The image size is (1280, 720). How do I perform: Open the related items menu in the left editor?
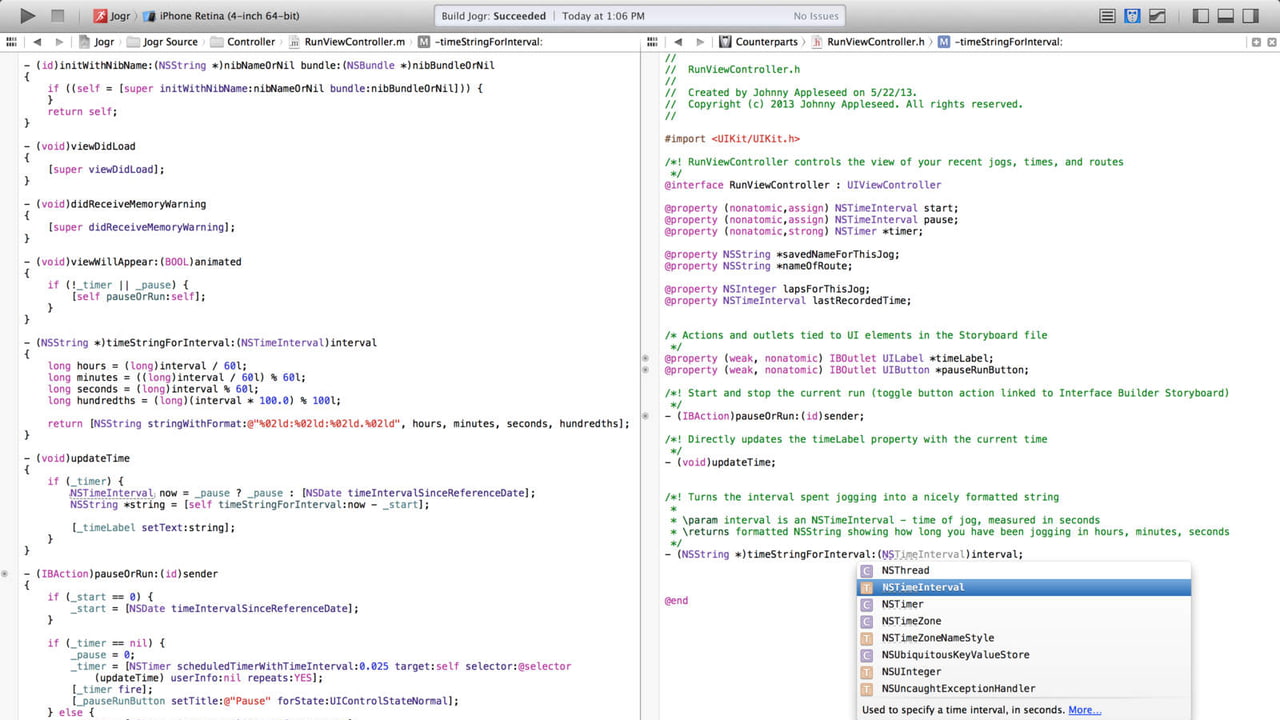click(x=12, y=42)
